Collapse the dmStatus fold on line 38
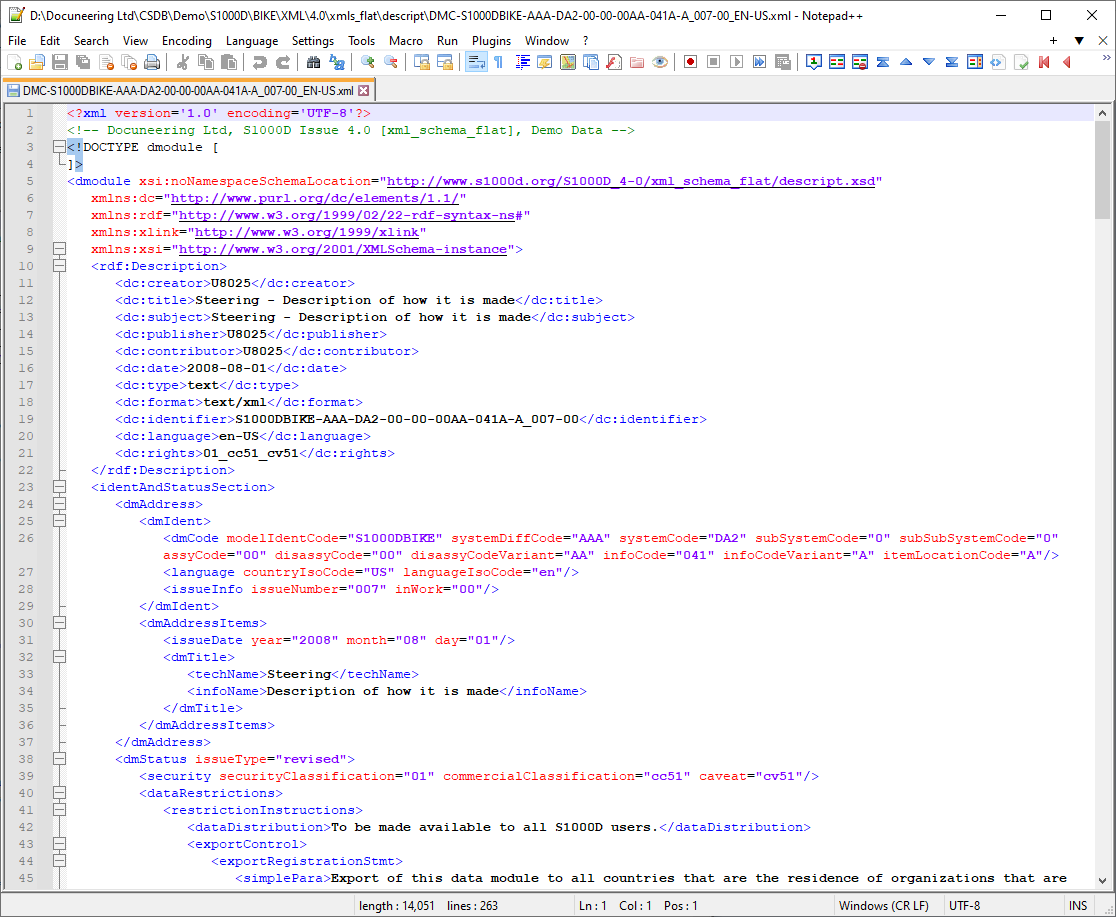The width and height of the screenshot is (1116, 917). pos(59,759)
